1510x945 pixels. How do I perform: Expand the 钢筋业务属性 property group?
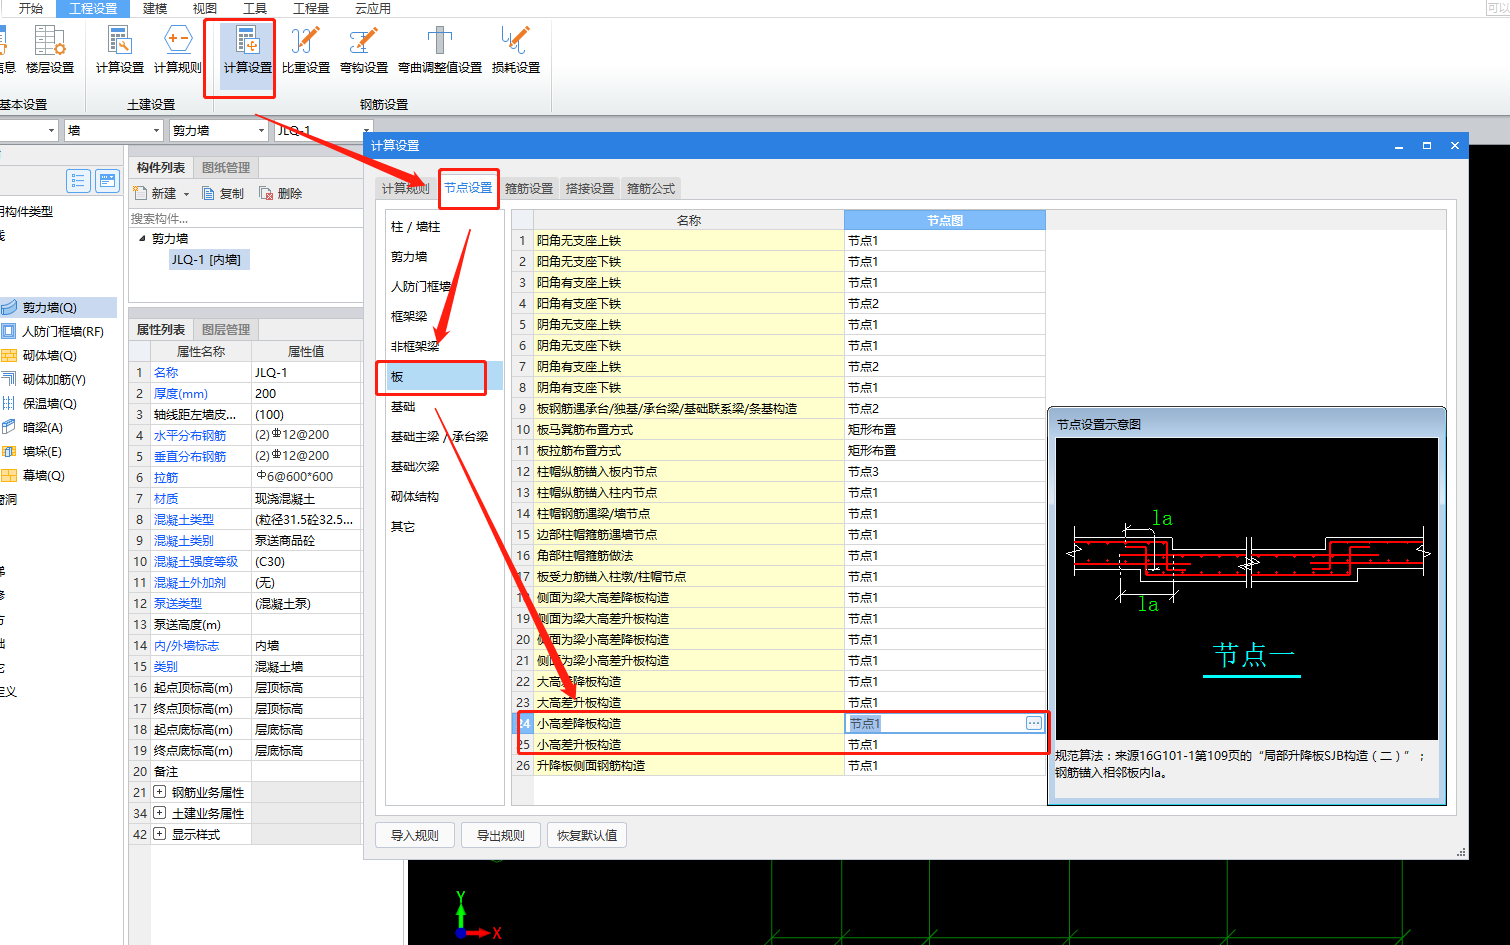[x=159, y=792]
